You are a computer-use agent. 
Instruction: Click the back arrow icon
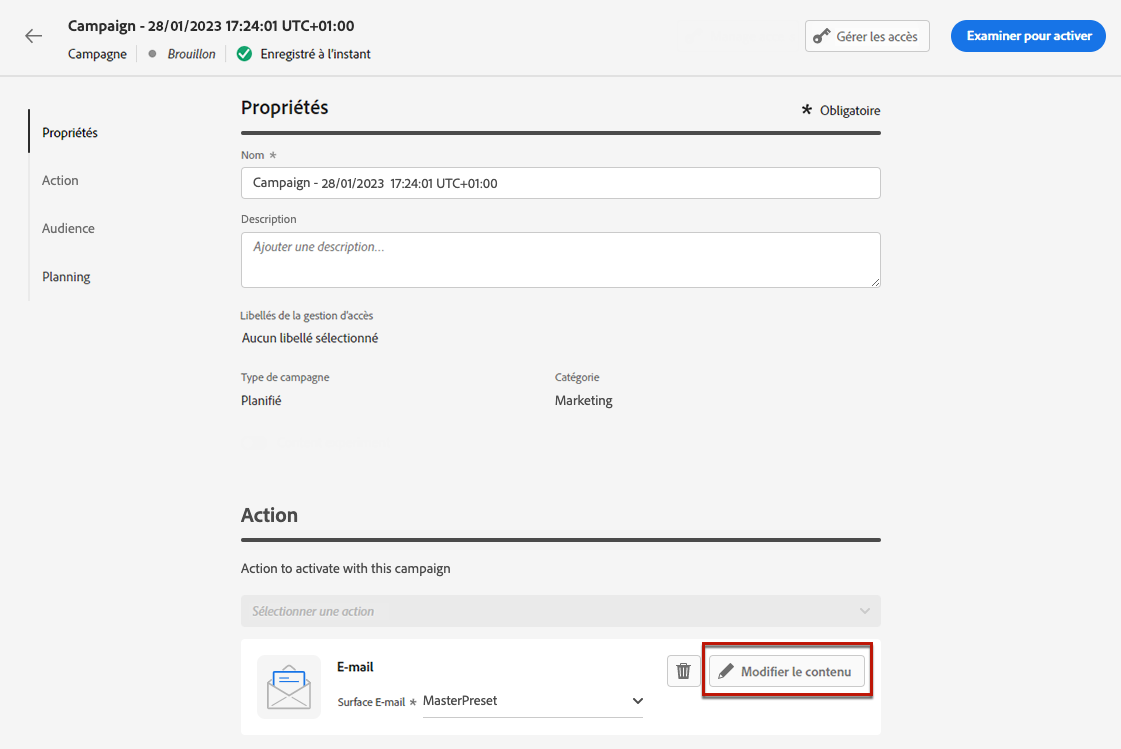pos(34,36)
